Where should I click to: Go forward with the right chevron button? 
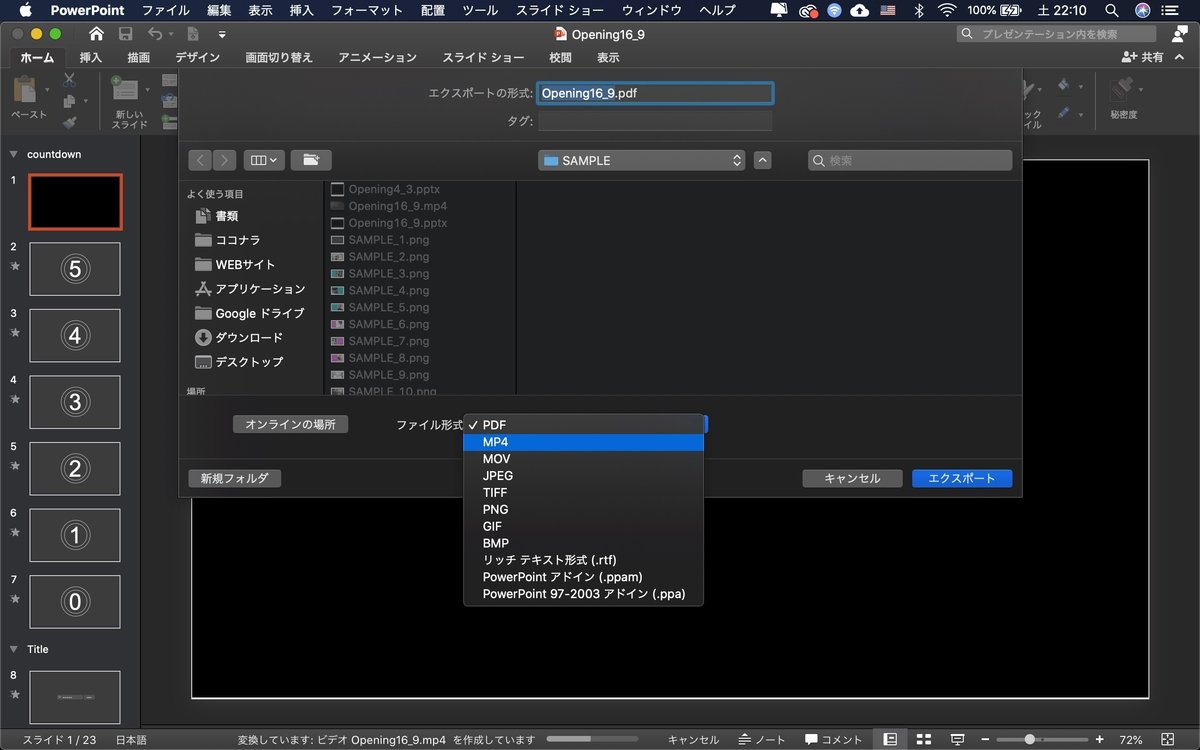[224, 160]
